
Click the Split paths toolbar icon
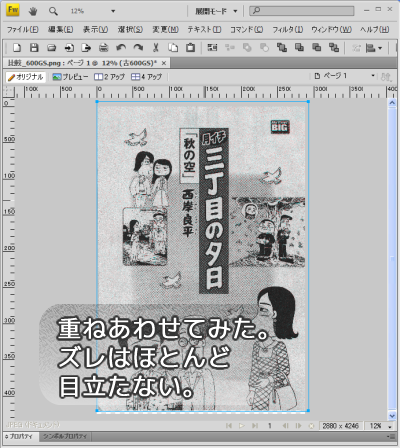(x=264, y=48)
